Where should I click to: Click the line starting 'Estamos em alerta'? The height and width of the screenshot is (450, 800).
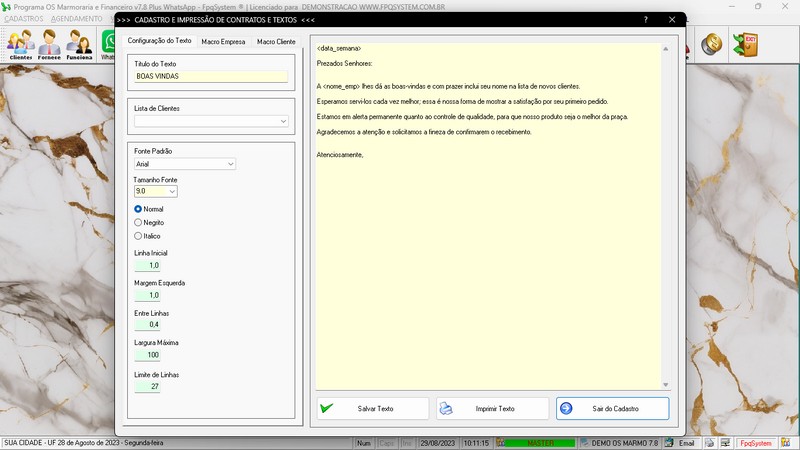click(x=472, y=117)
